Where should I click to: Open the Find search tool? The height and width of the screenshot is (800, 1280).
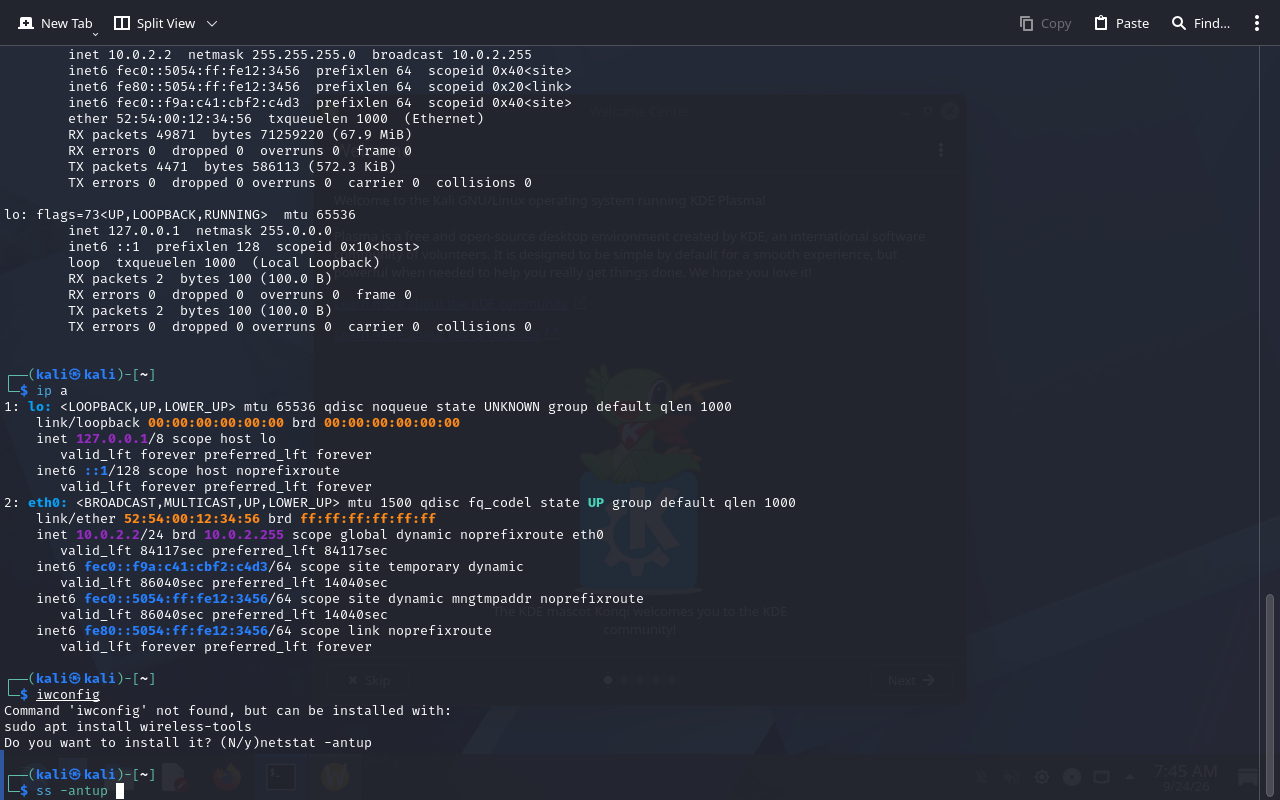pyautogui.click(x=1200, y=23)
